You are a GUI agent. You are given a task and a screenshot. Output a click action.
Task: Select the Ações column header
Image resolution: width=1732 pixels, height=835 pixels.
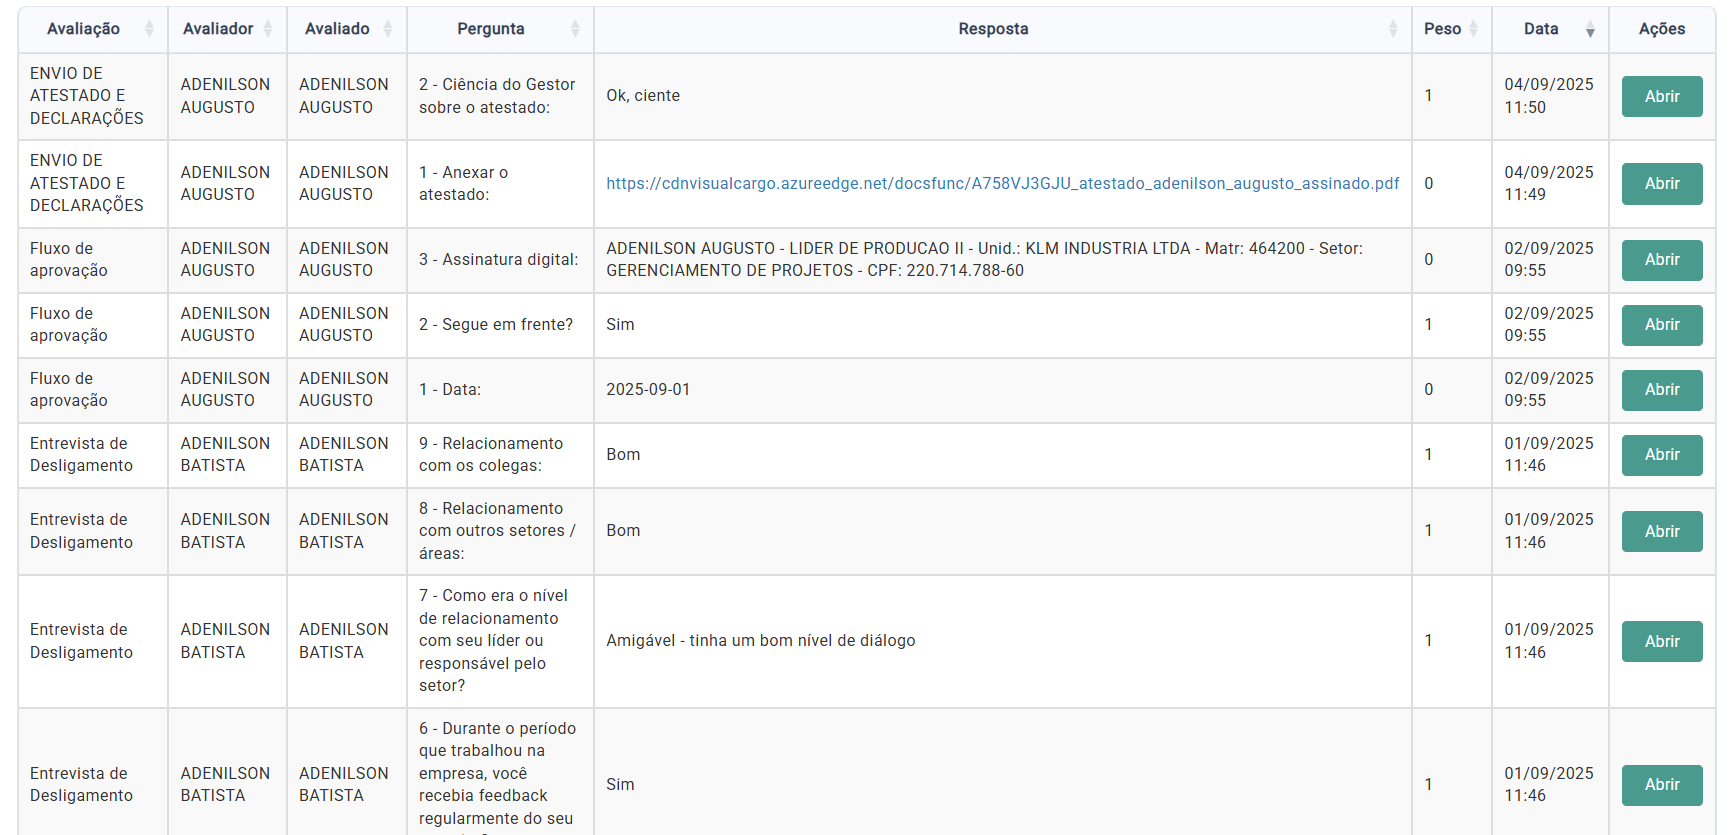[x=1661, y=29]
